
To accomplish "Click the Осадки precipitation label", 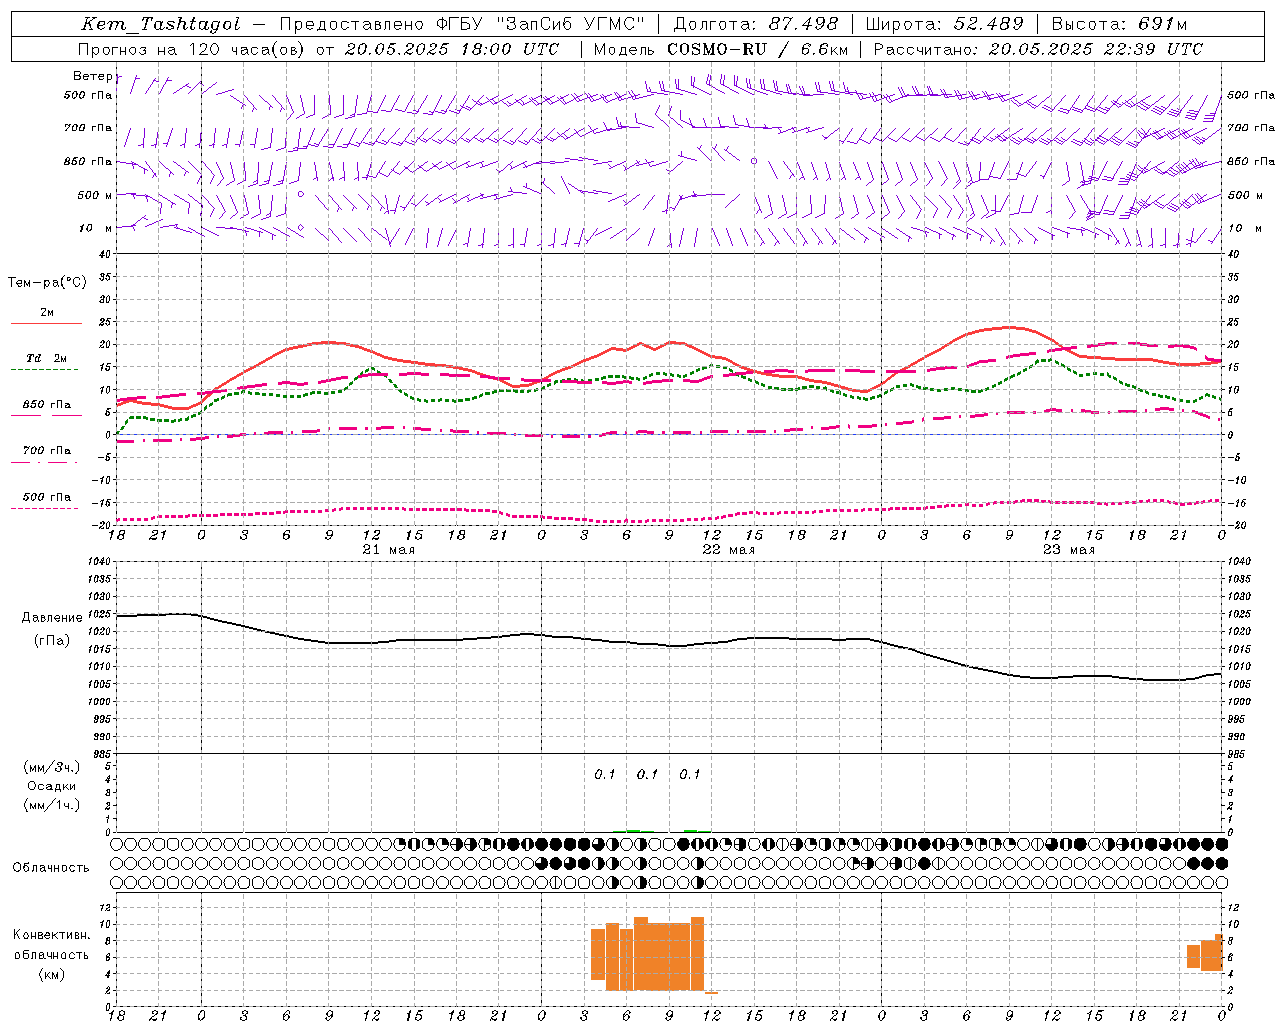I will [x=51, y=786].
